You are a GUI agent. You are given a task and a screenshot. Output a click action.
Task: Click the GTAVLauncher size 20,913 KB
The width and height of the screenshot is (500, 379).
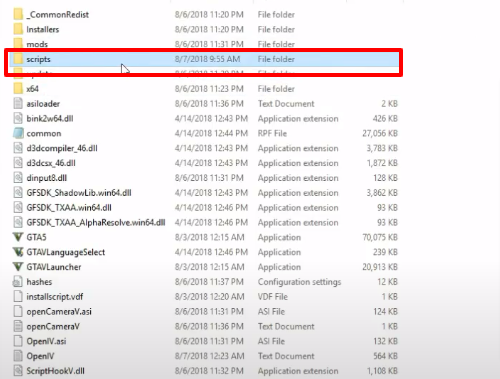(380, 267)
